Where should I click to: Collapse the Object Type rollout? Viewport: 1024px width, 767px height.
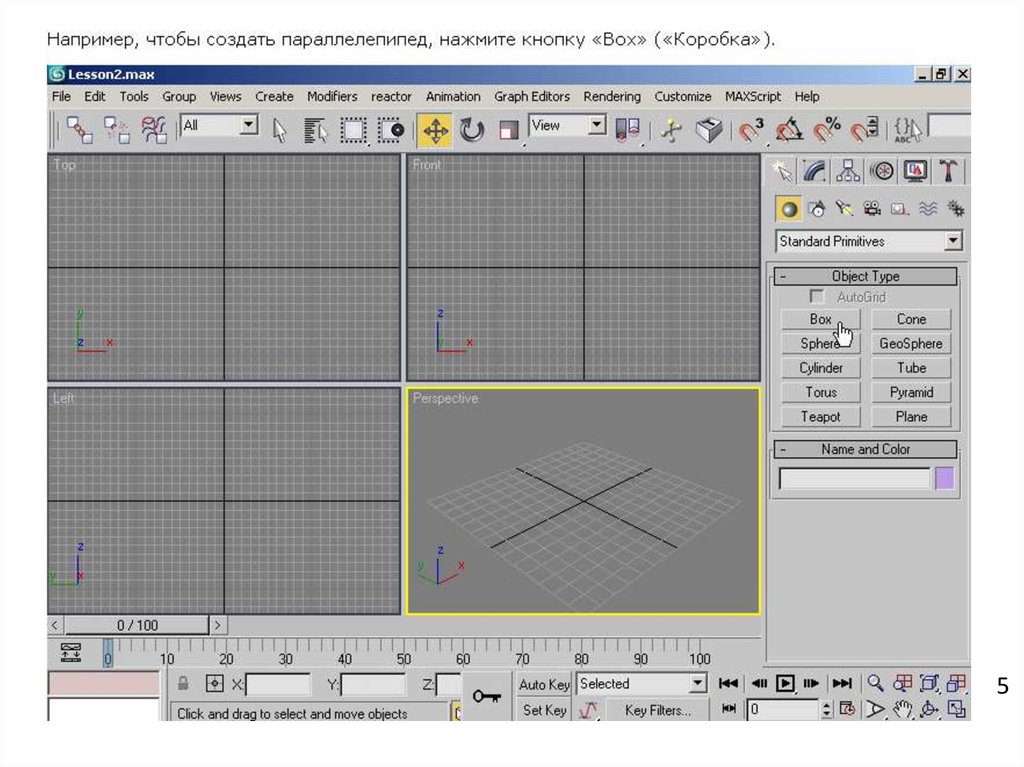click(784, 277)
